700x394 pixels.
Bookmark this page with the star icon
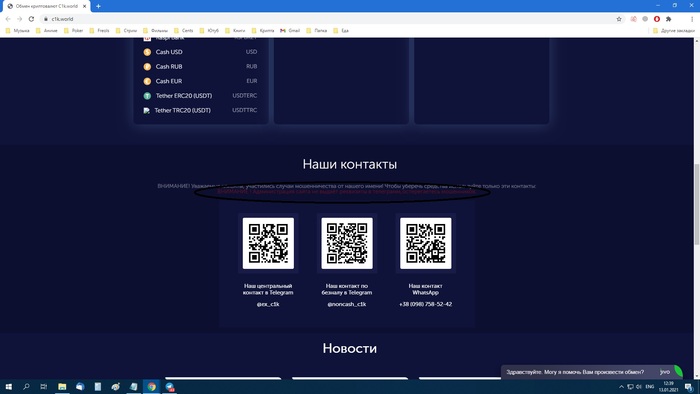point(619,19)
